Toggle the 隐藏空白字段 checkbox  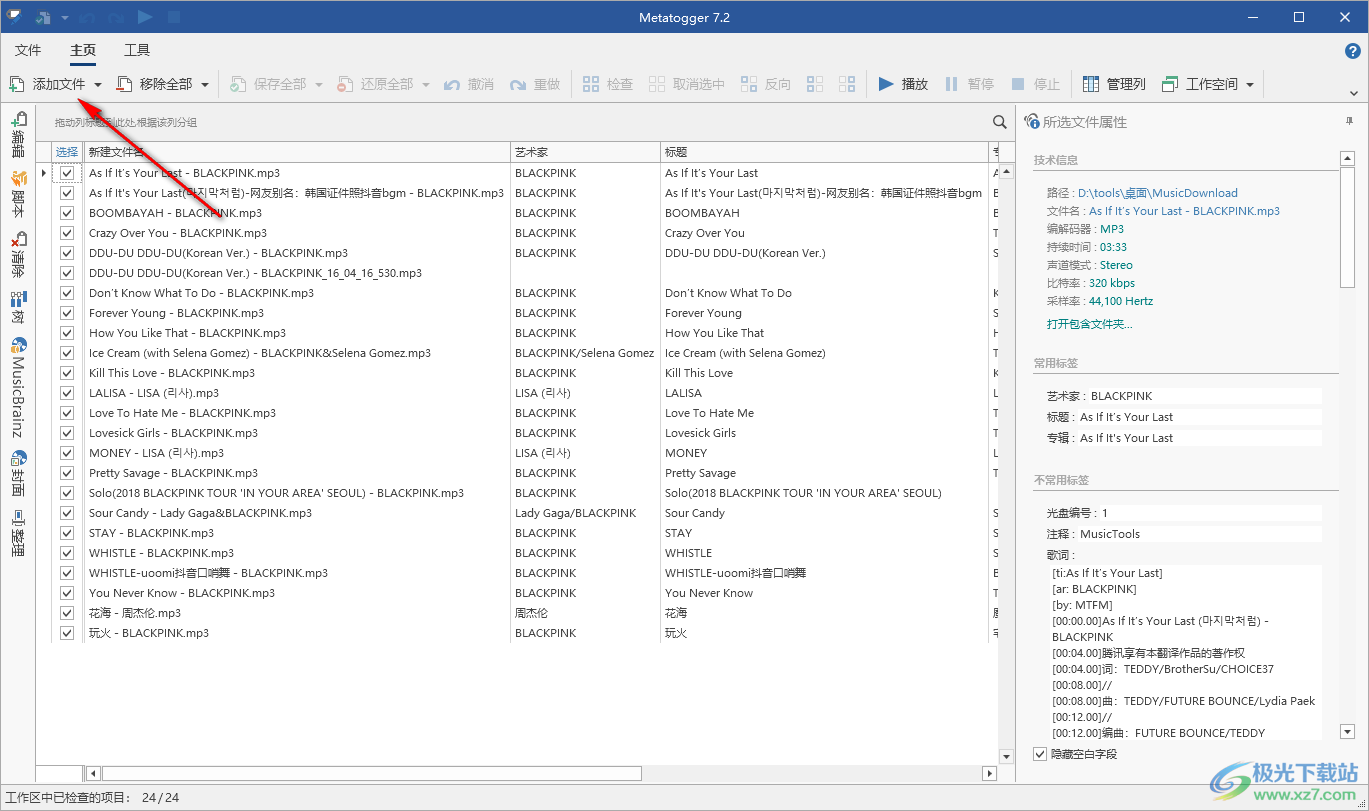tap(1041, 754)
